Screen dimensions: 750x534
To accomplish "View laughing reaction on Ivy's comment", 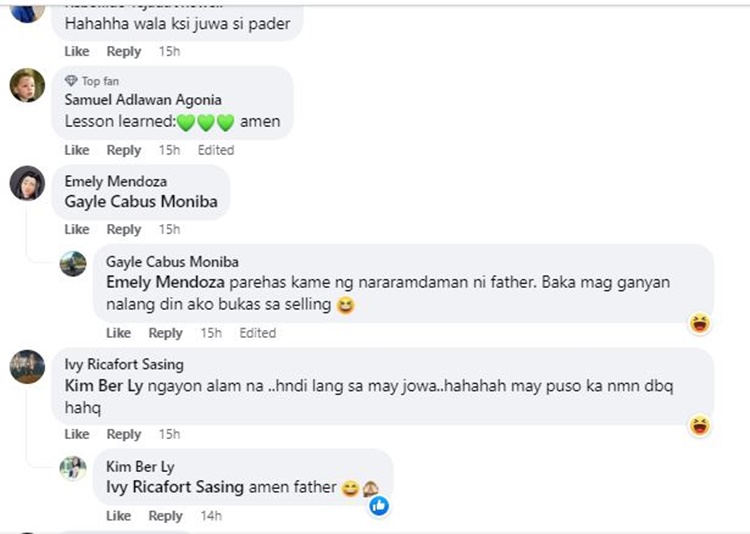I will (x=700, y=426).
